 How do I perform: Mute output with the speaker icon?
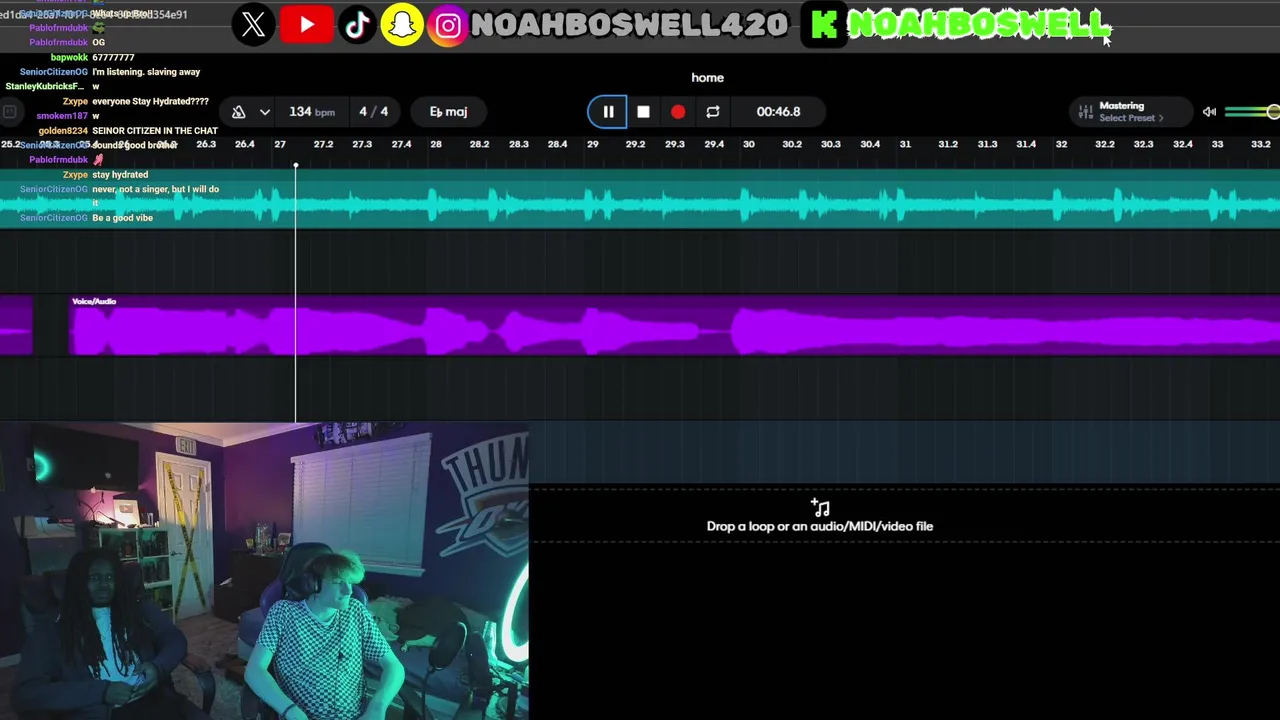(x=1209, y=112)
